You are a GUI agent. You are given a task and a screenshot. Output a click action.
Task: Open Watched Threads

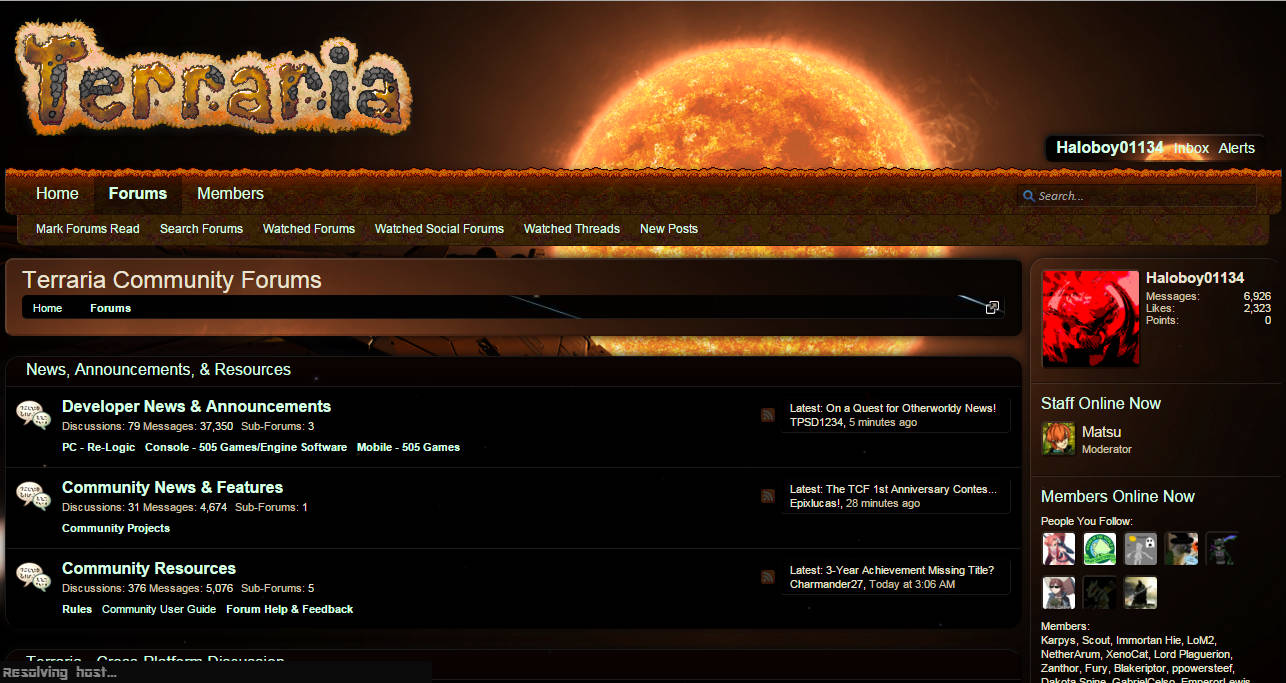[572, 229]
